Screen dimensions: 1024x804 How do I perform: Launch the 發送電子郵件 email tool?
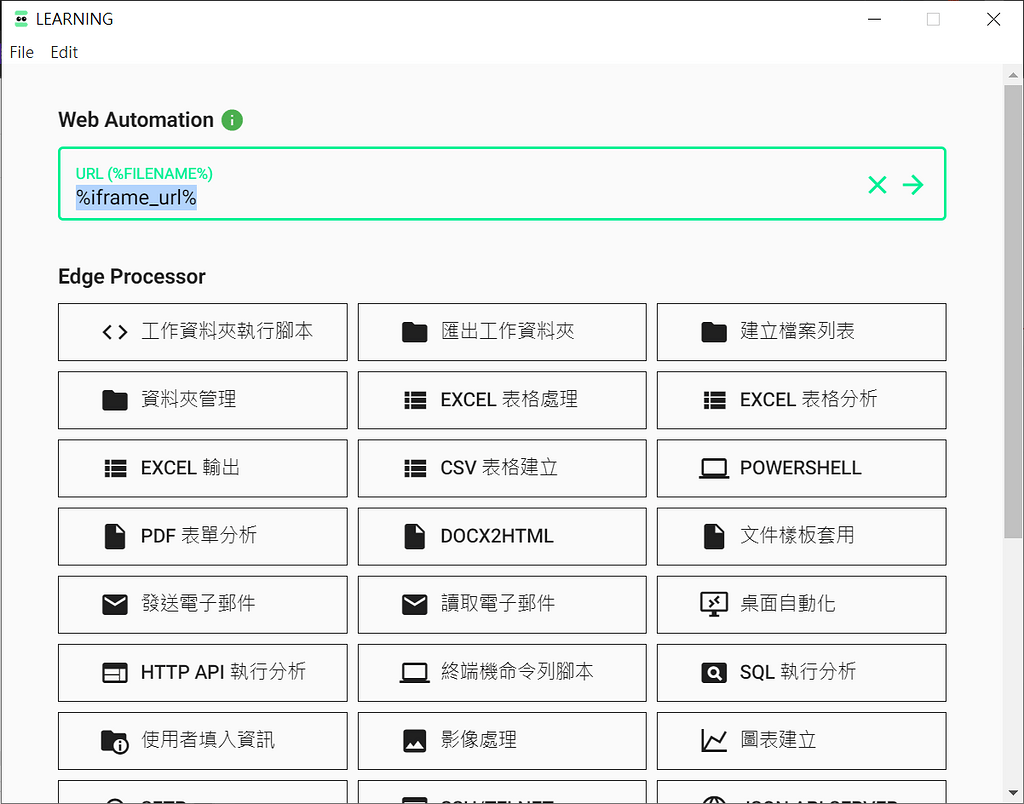point(202,604)
